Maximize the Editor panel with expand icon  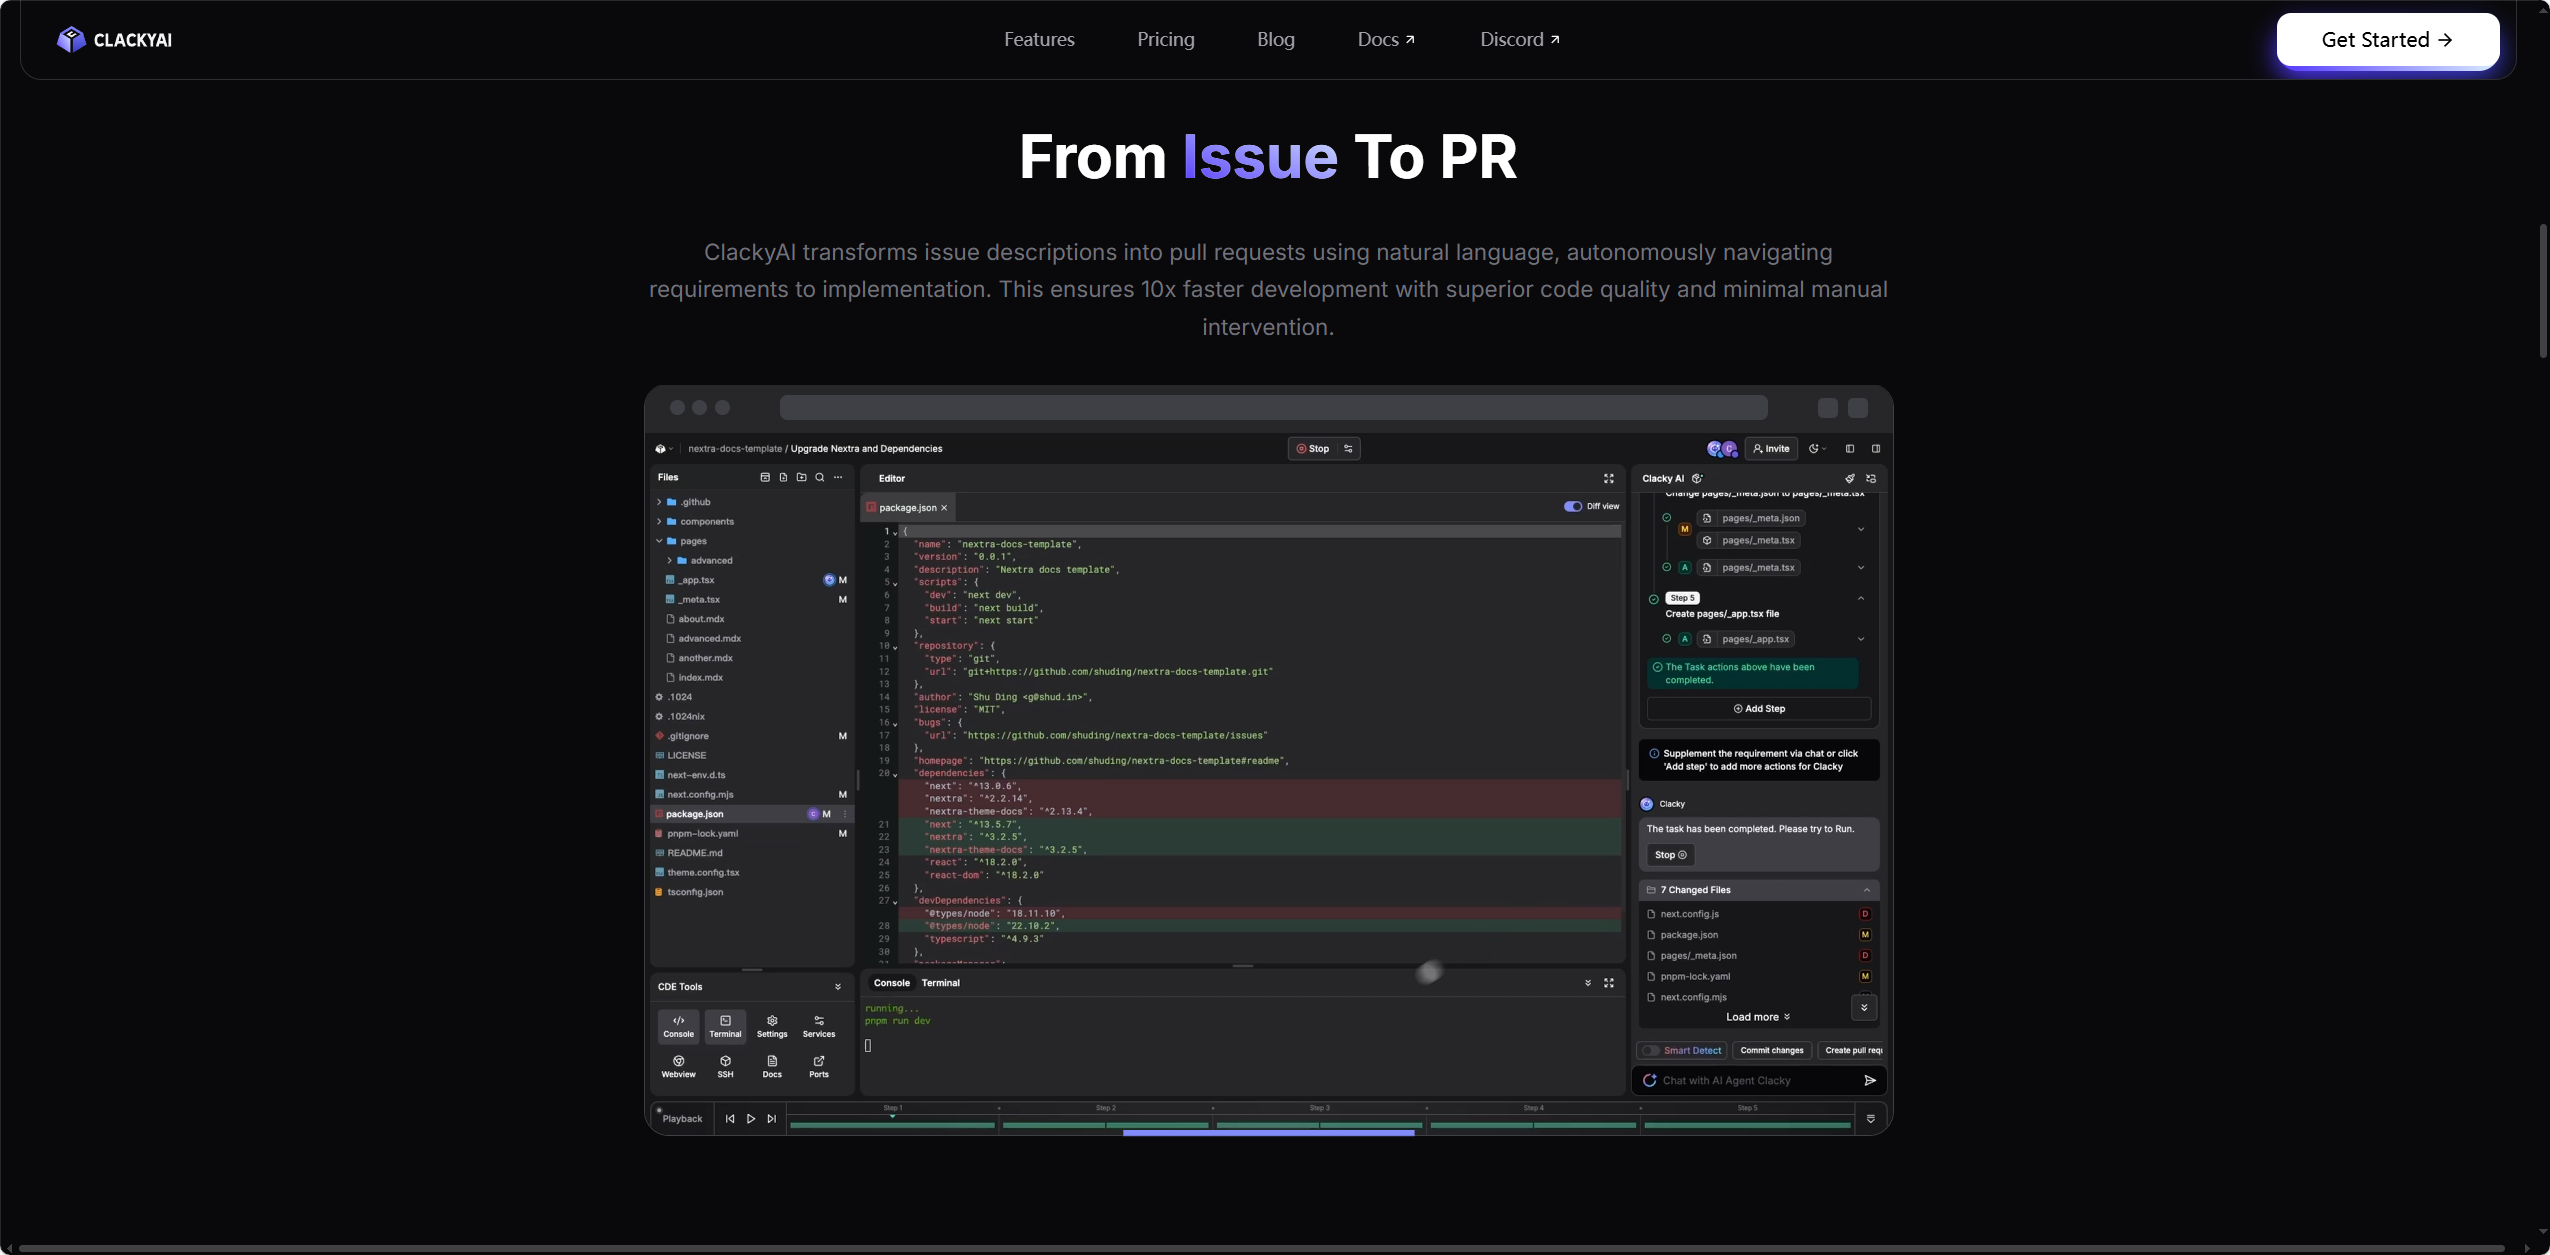coord(1609,478)
